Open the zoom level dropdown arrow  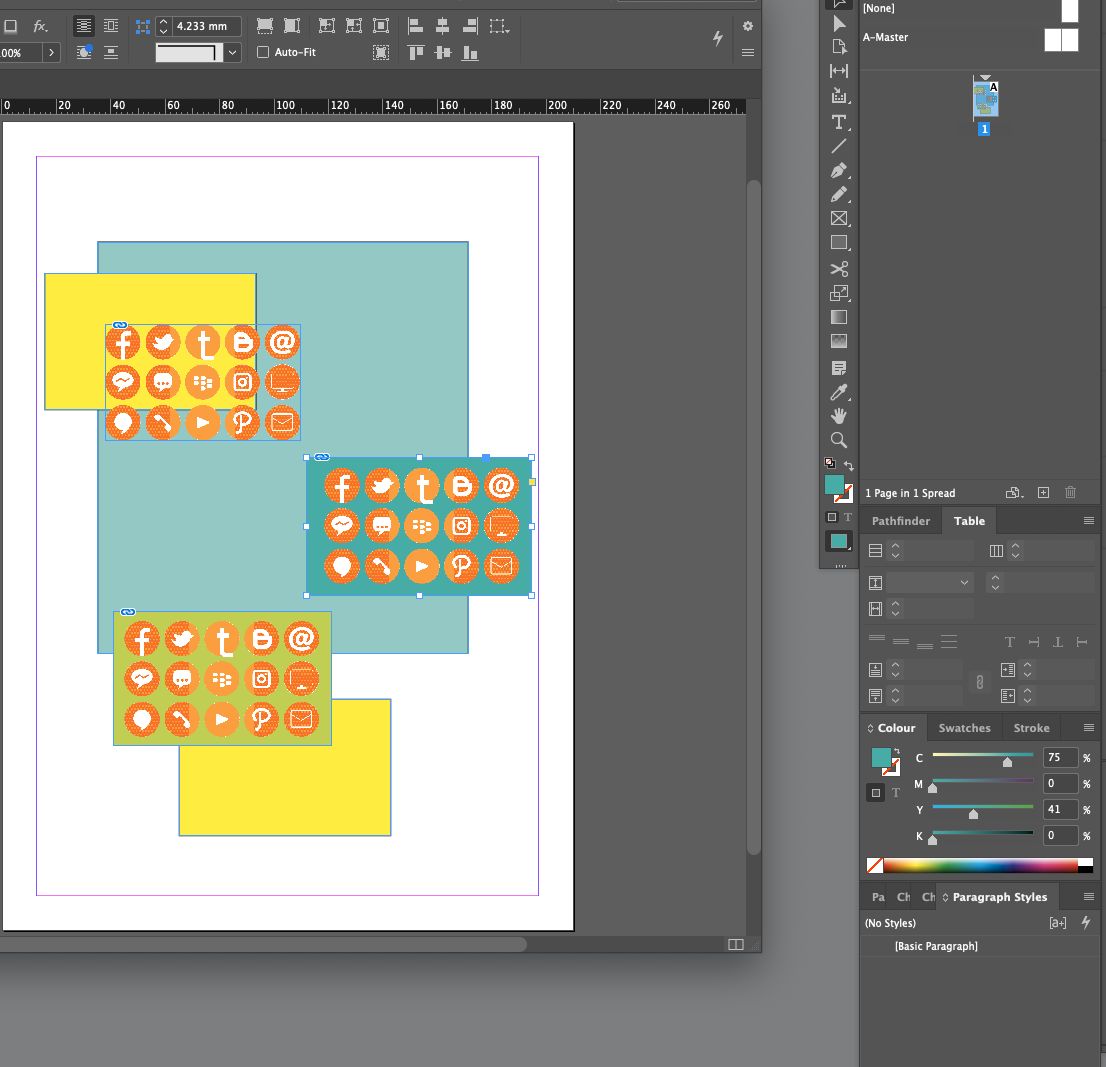[x=51, y=52]
